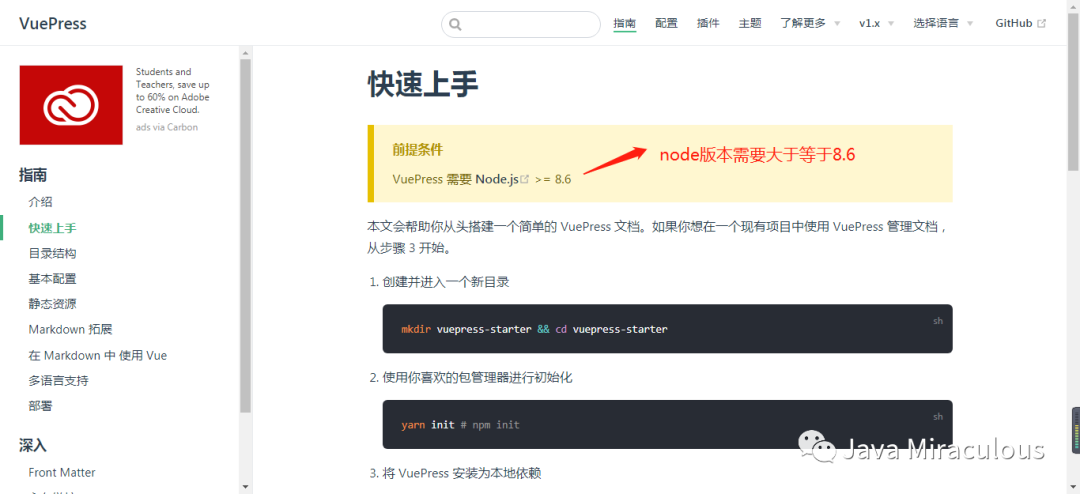Click the external-link icon after Node.js

(x=524, y=180)
